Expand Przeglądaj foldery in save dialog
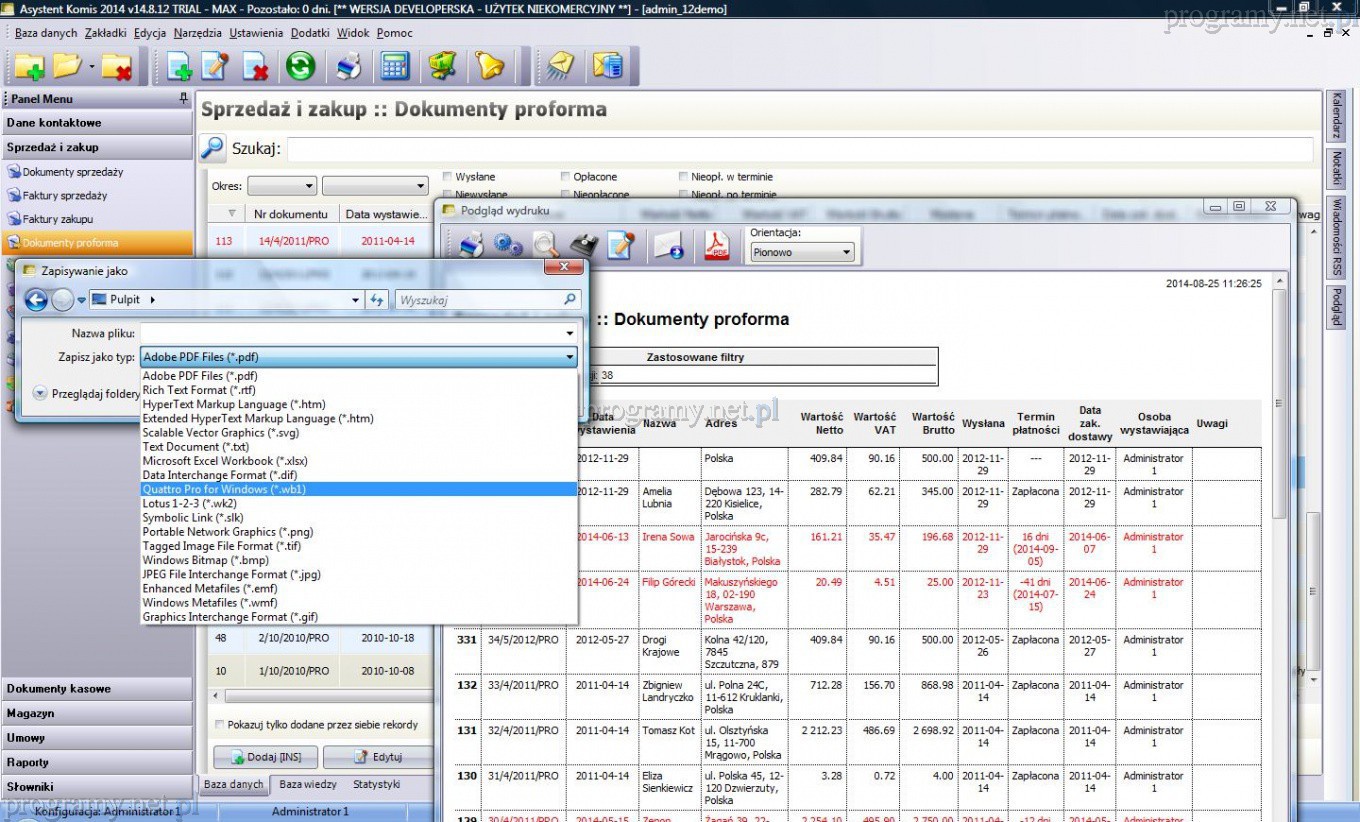The height and width of the screenshot is (822, 1360). 40,394
